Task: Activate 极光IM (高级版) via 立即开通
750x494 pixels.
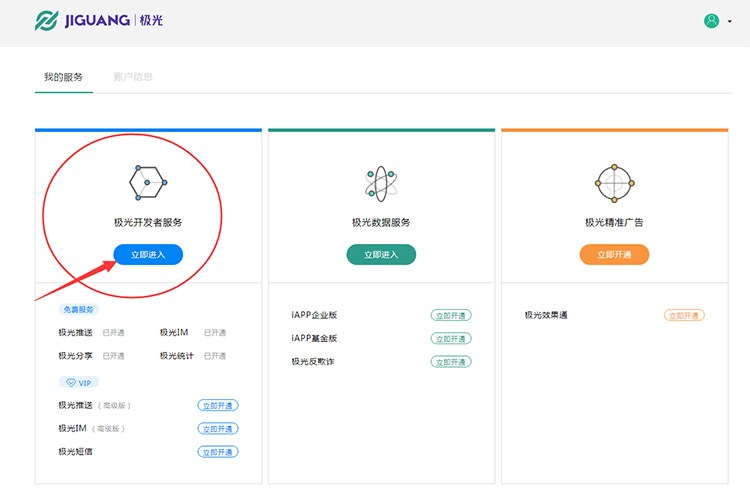Action: point(218,428)
